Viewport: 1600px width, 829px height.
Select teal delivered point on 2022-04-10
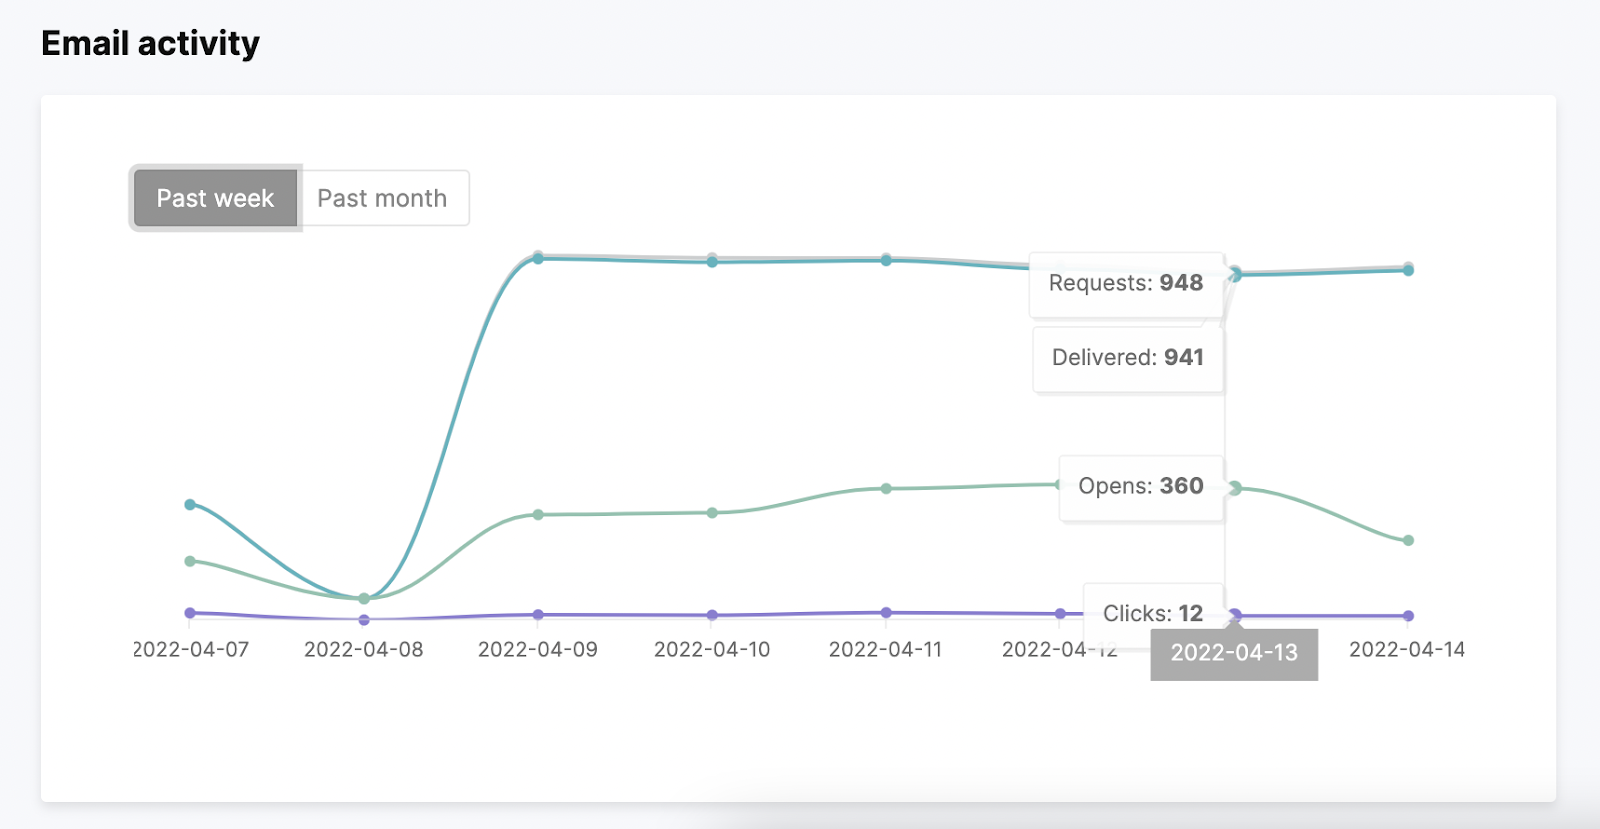[x=712, y=262]
